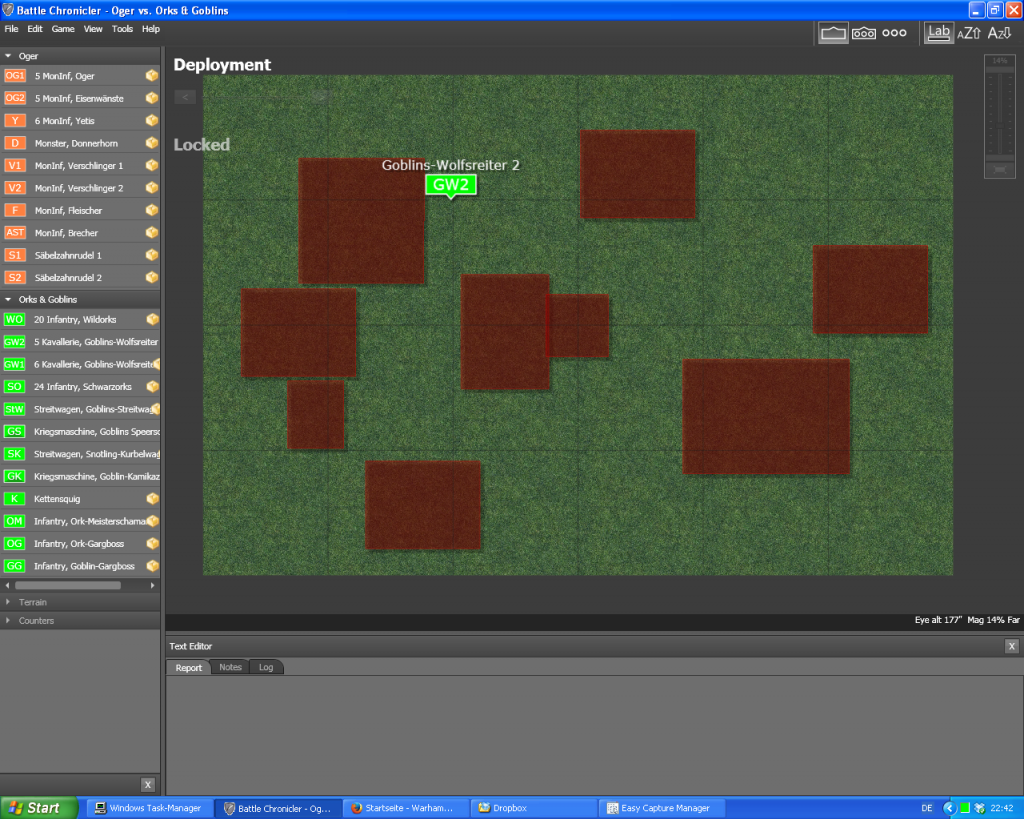Screen dimensions: 1024x819
Task: Open the Game menu
Action: point(63,29)
